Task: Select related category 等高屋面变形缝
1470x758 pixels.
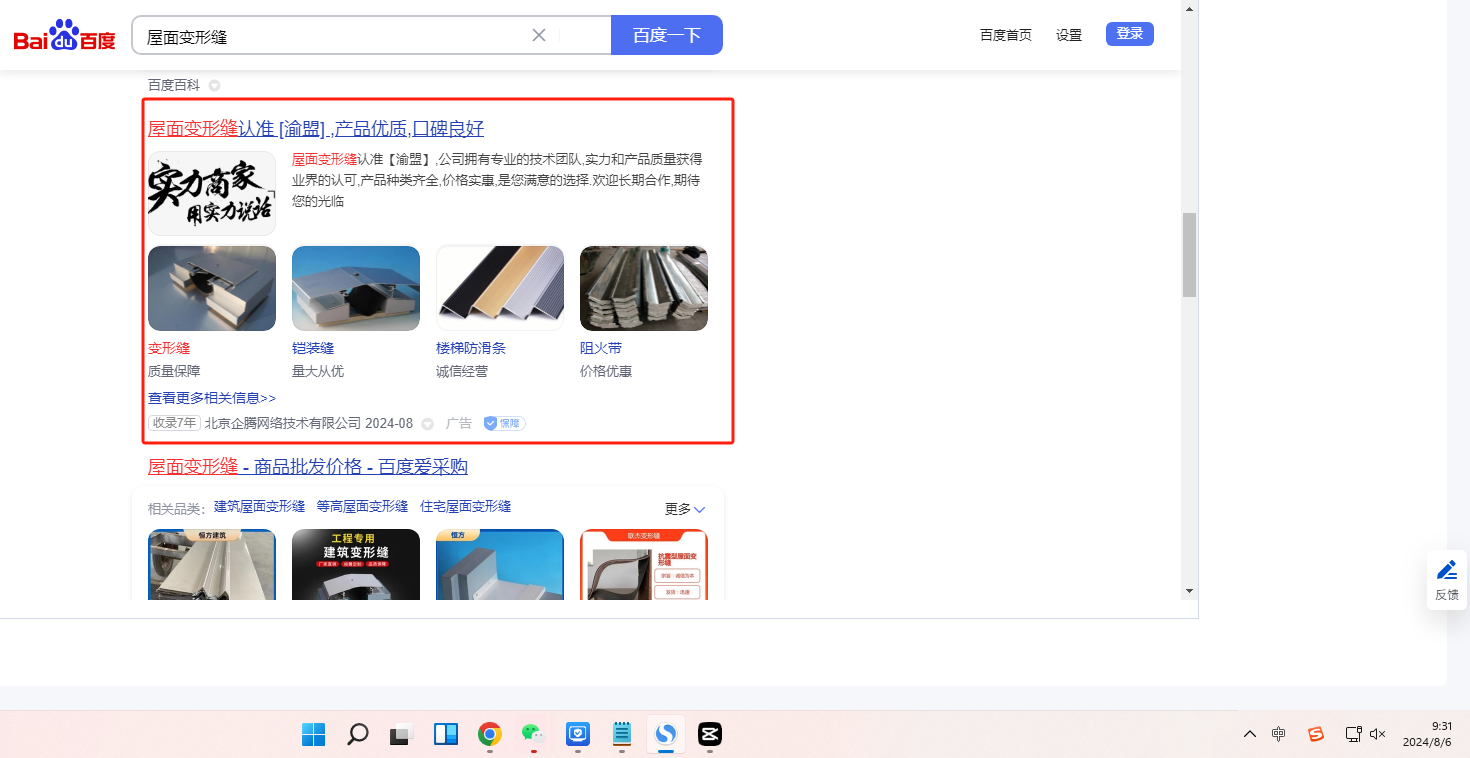Action: 362,507
